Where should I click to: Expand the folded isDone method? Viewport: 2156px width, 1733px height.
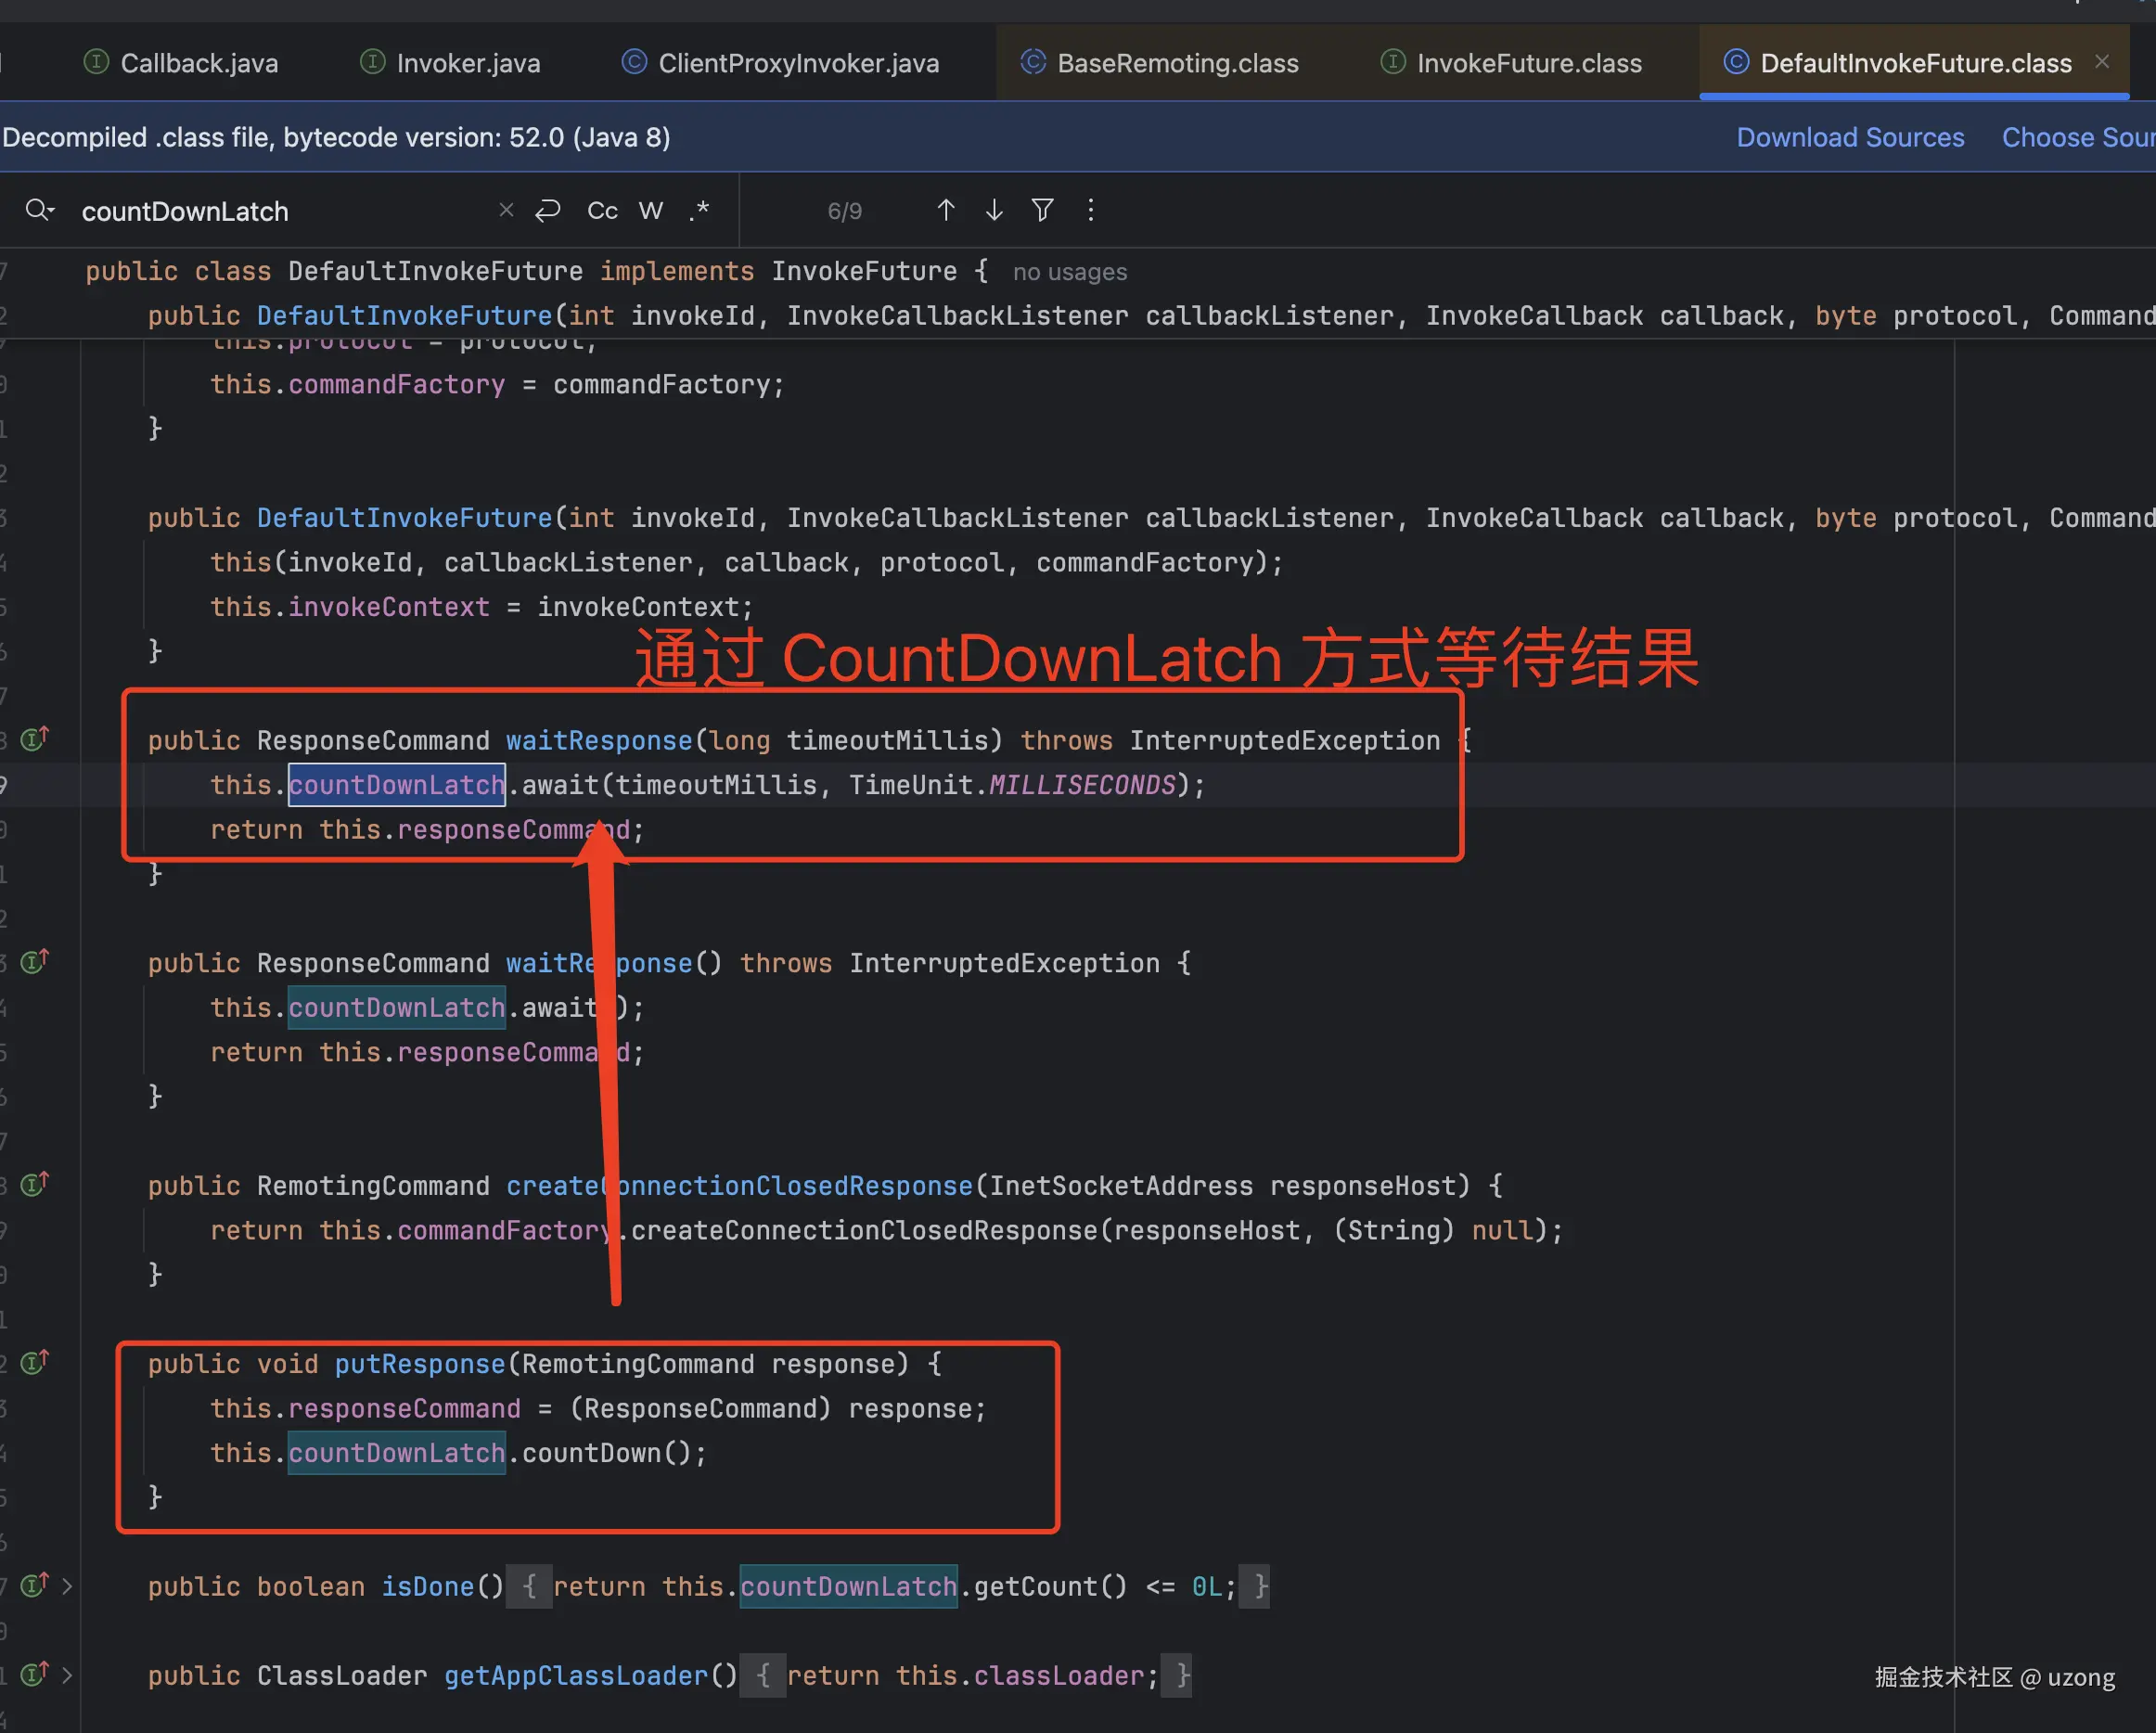click(x=66, y=1586)
